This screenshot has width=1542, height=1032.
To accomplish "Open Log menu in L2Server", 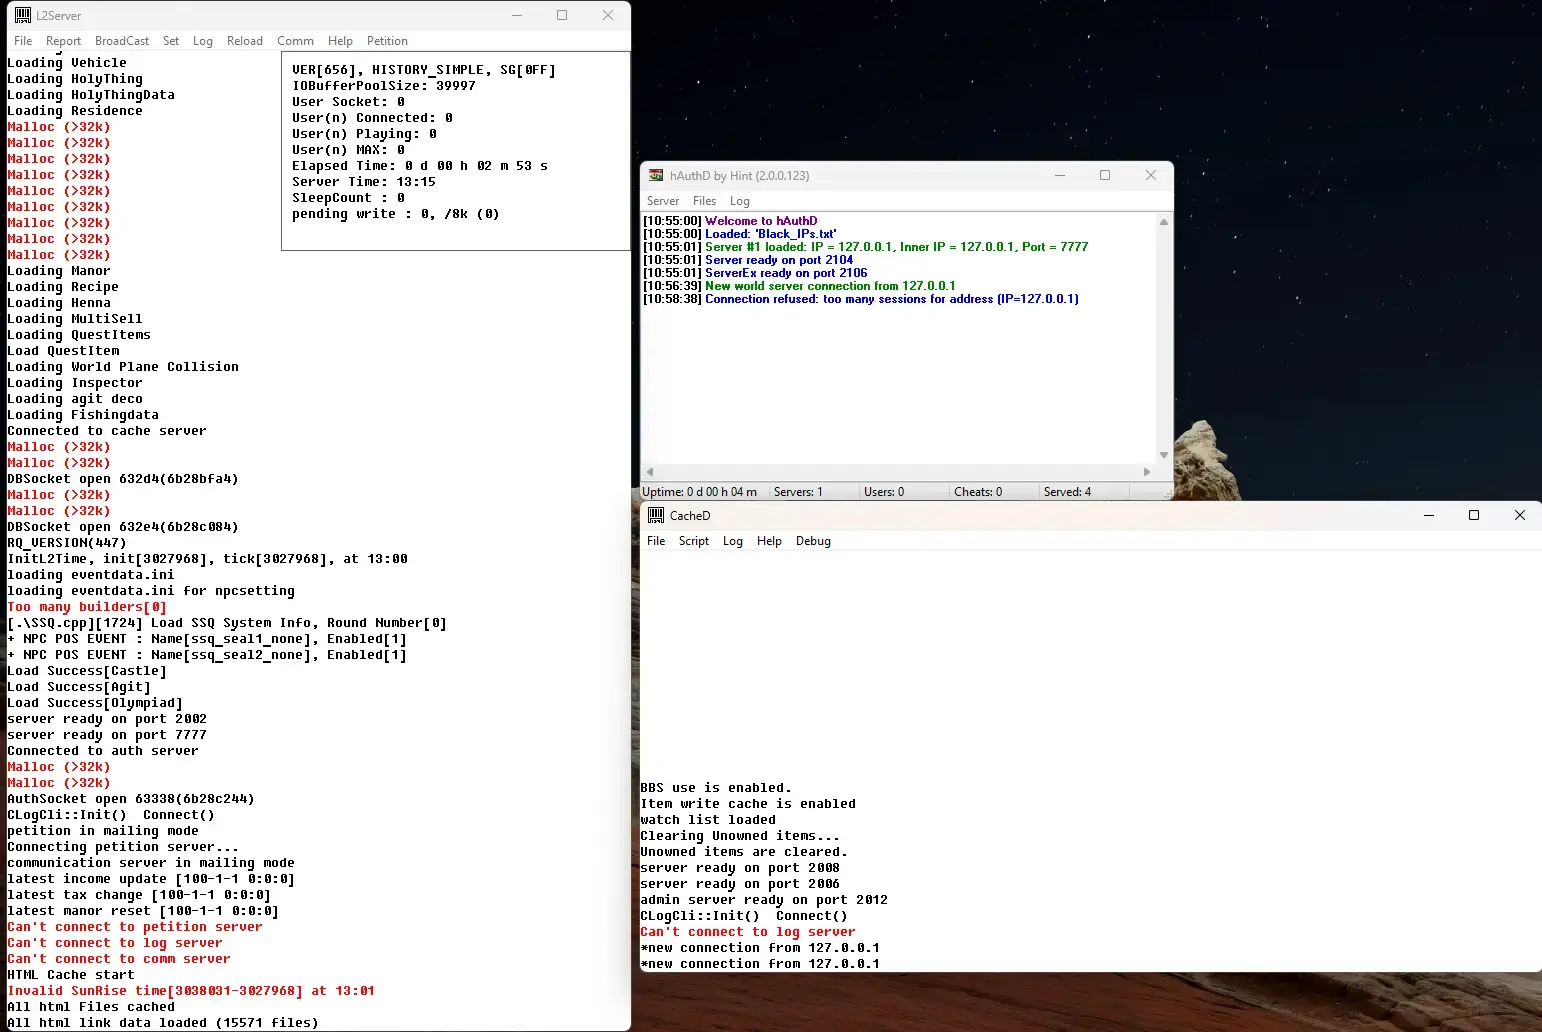I will tap(203, 41).
